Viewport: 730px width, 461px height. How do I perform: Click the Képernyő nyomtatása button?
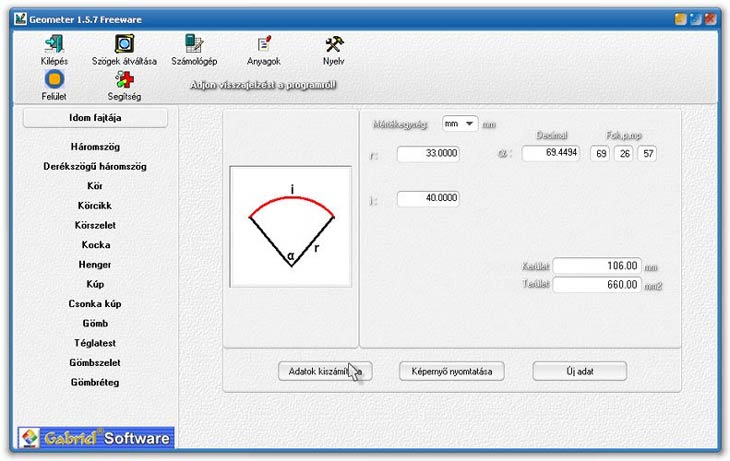(x=452, y=371)
